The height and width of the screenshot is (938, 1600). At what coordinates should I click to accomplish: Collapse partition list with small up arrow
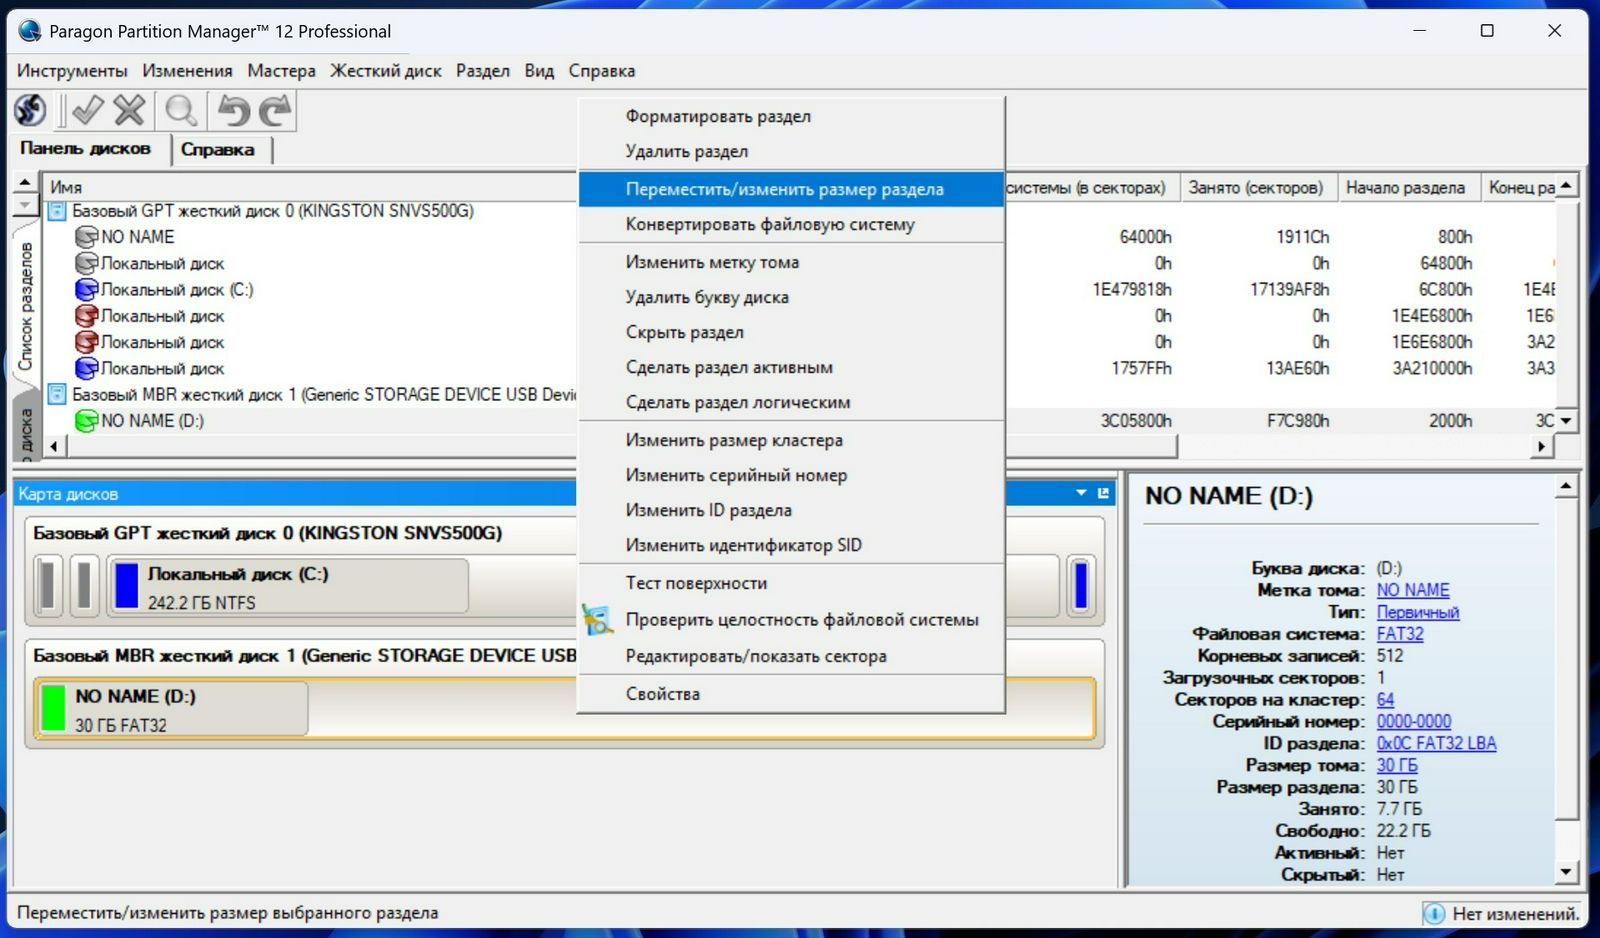[24, 183]
